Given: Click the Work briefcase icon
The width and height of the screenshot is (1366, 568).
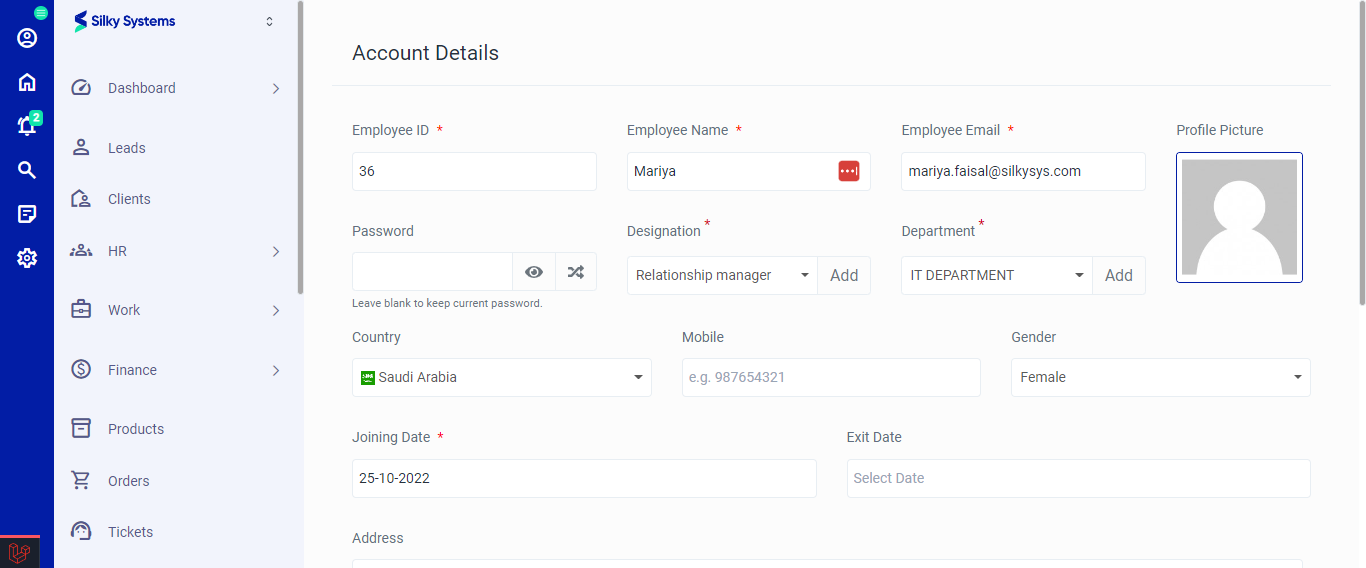Looking at the screenshot, I should tap(81, 310).
